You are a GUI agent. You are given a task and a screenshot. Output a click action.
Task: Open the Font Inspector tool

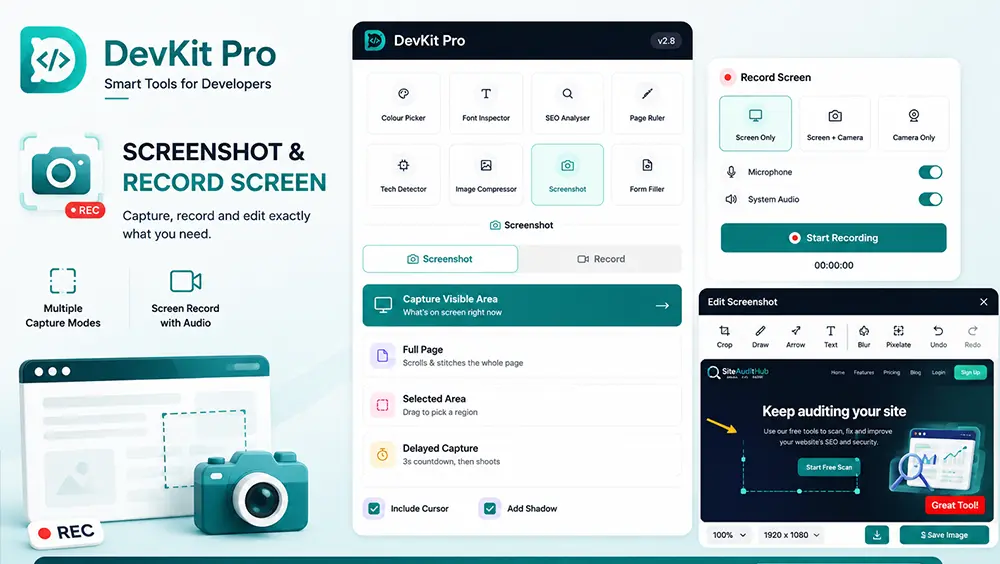pyautogui.click(x=486, y=103)
